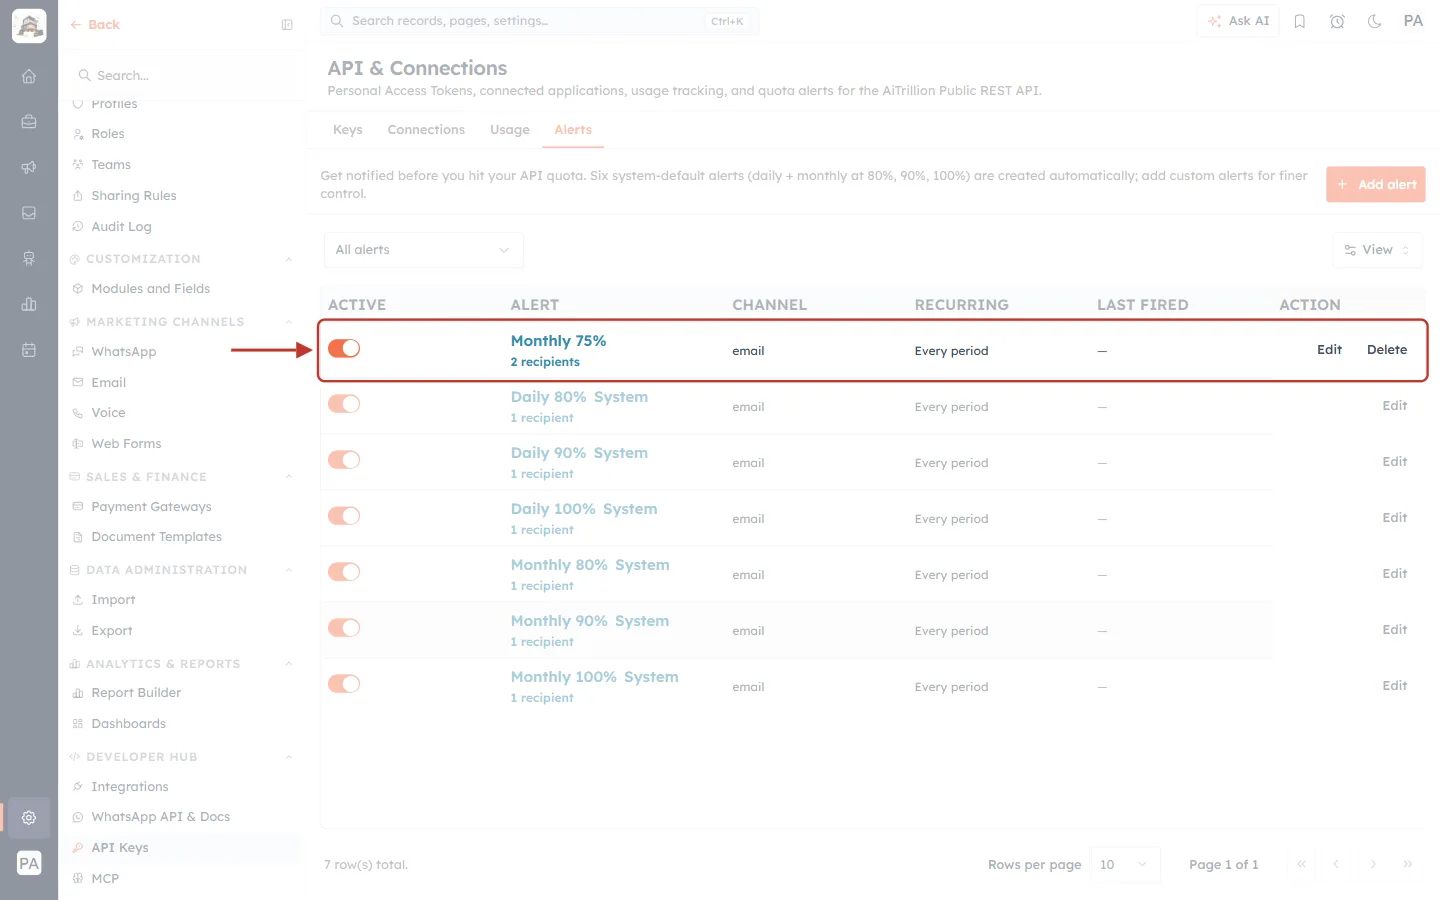Toggle the Daily 80% alert switch

344,404
